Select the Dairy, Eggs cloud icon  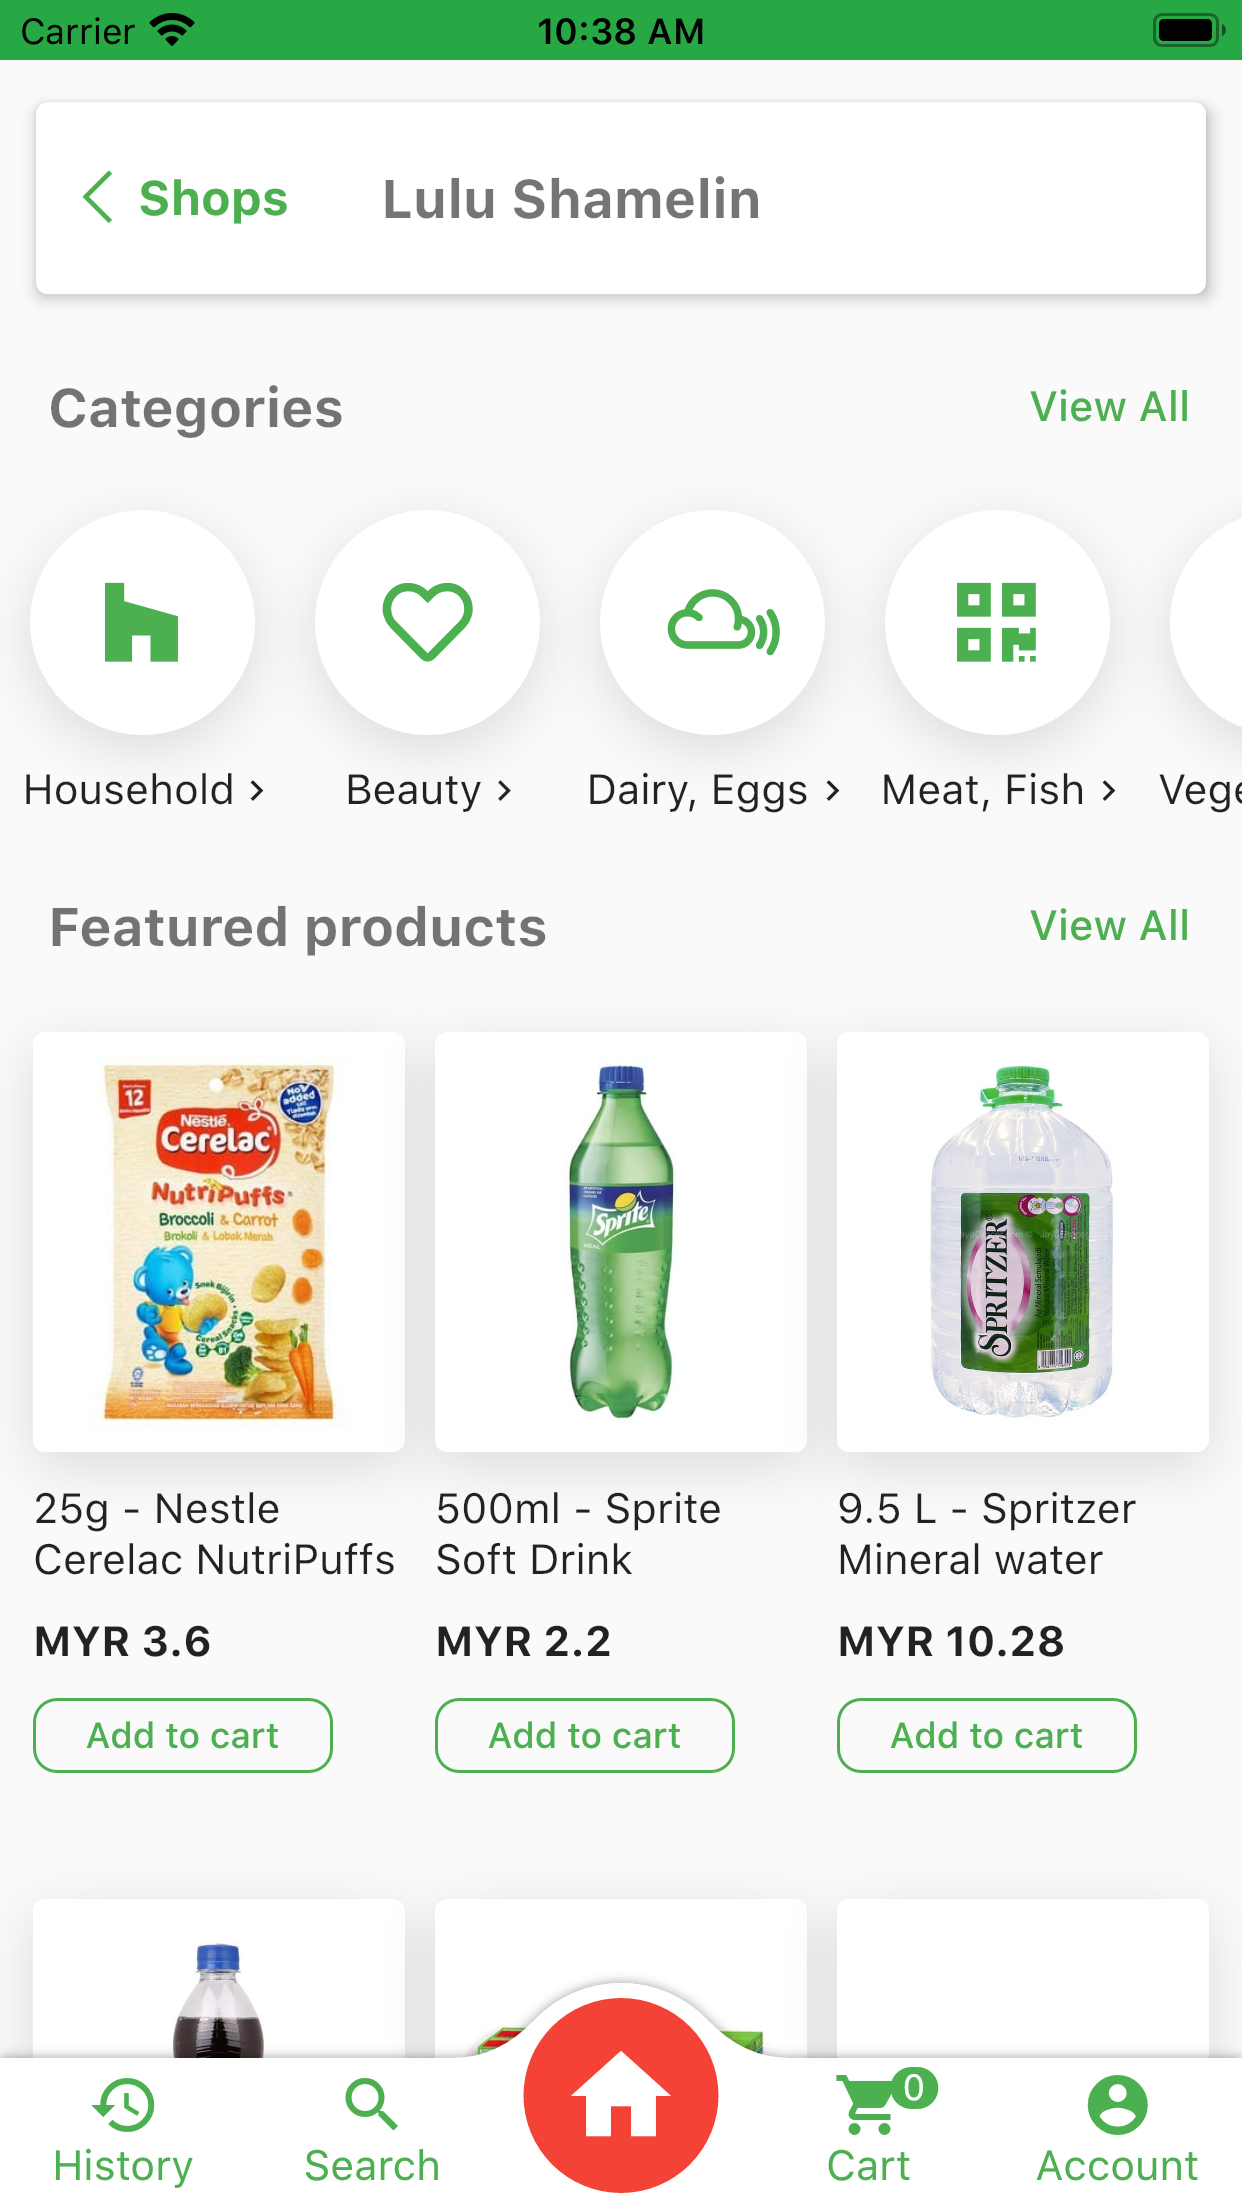click(712, 622)
